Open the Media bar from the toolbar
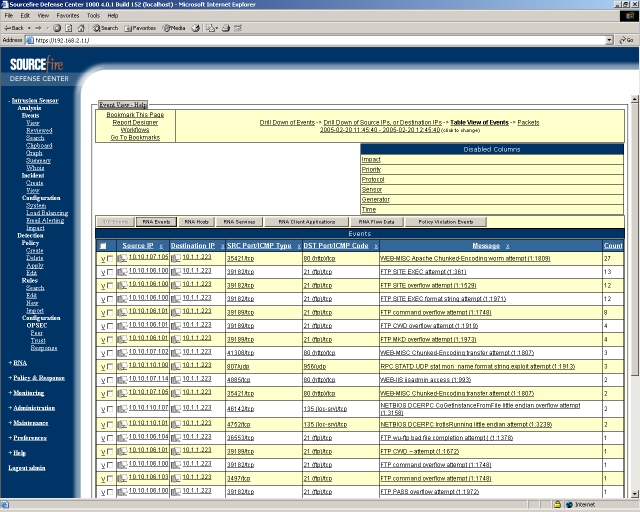Viewport: 640px width, 512px height. pyautogui.click(x=174, y=28)
